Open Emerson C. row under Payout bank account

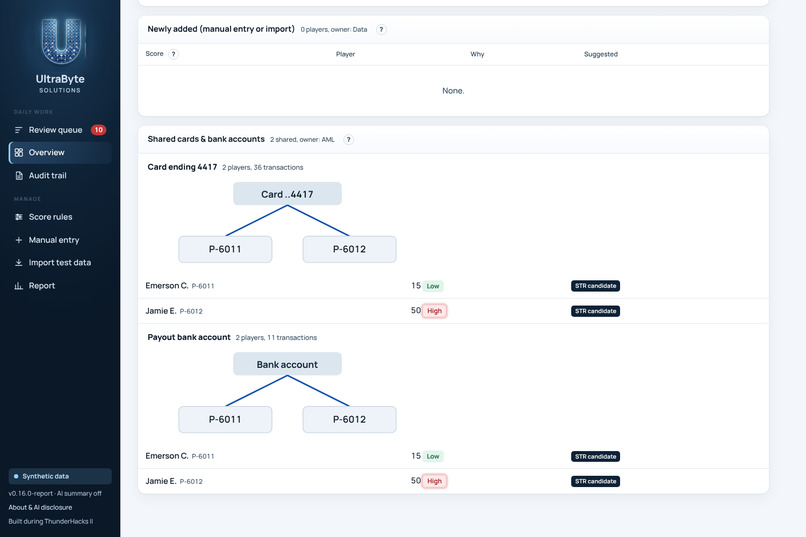pos(453,456)
